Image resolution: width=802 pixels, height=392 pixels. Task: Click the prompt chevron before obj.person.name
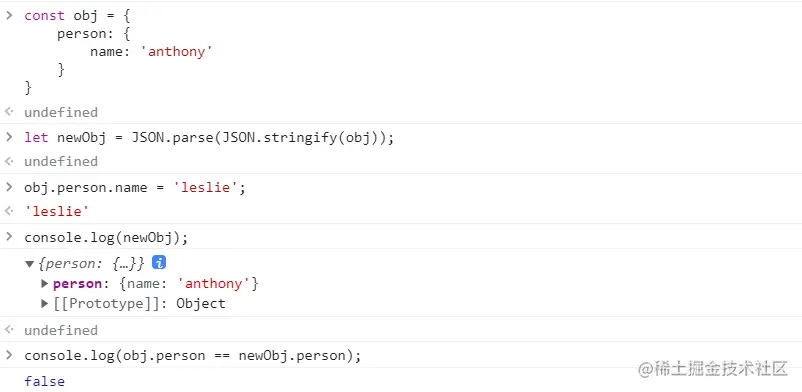(x=9, y=187)
